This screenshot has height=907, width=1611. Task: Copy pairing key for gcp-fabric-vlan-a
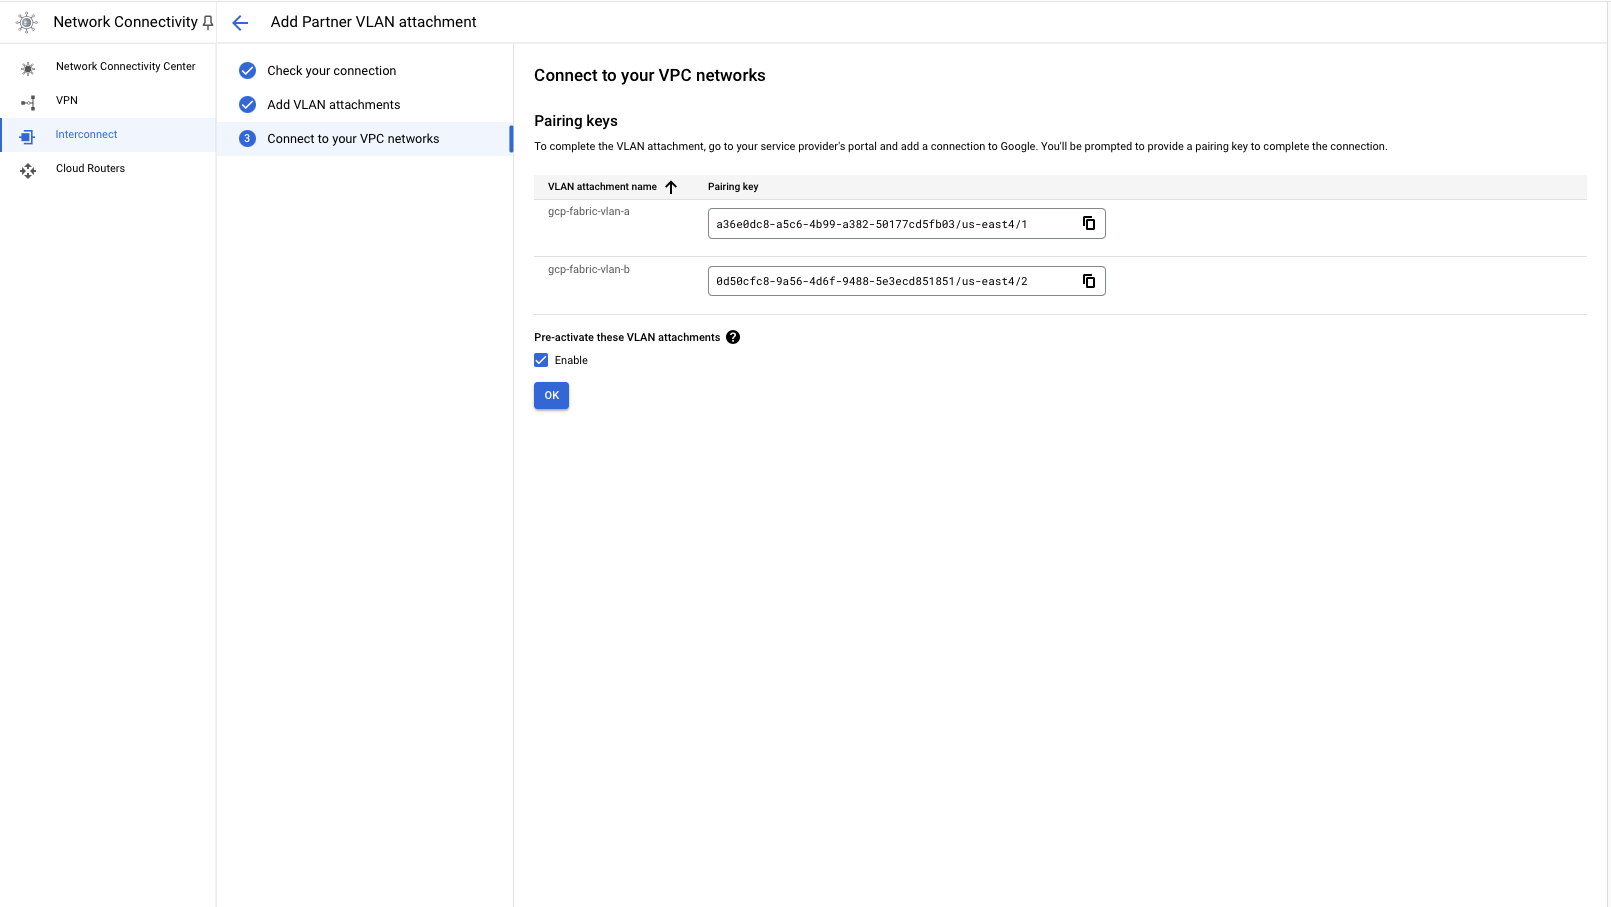1089,223
